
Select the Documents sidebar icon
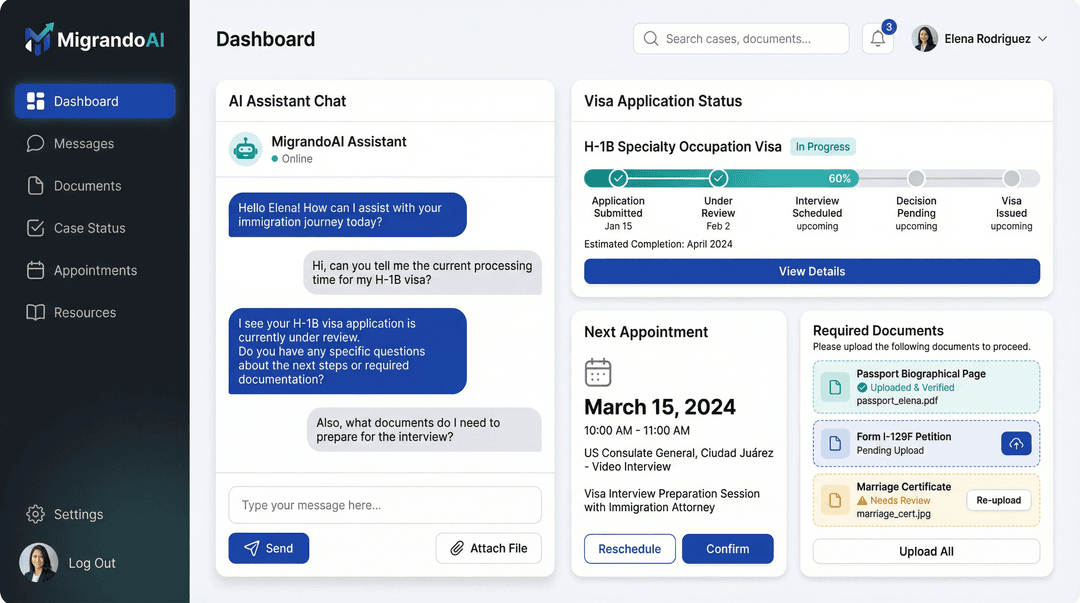[34, 186]
